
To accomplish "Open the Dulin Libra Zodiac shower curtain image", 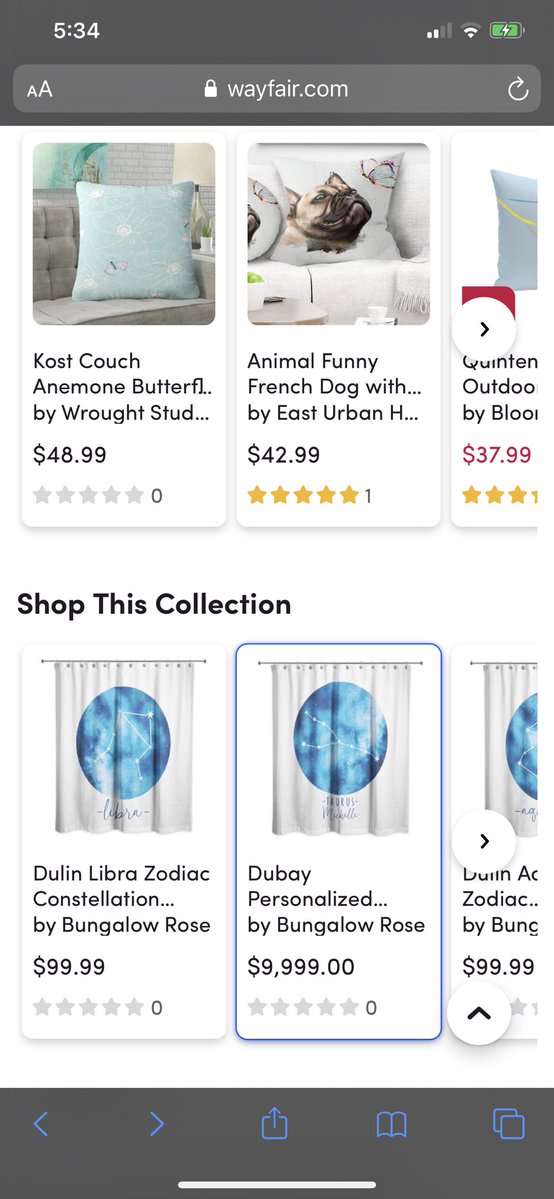I will pyautogui.click(x=124, y=746).
